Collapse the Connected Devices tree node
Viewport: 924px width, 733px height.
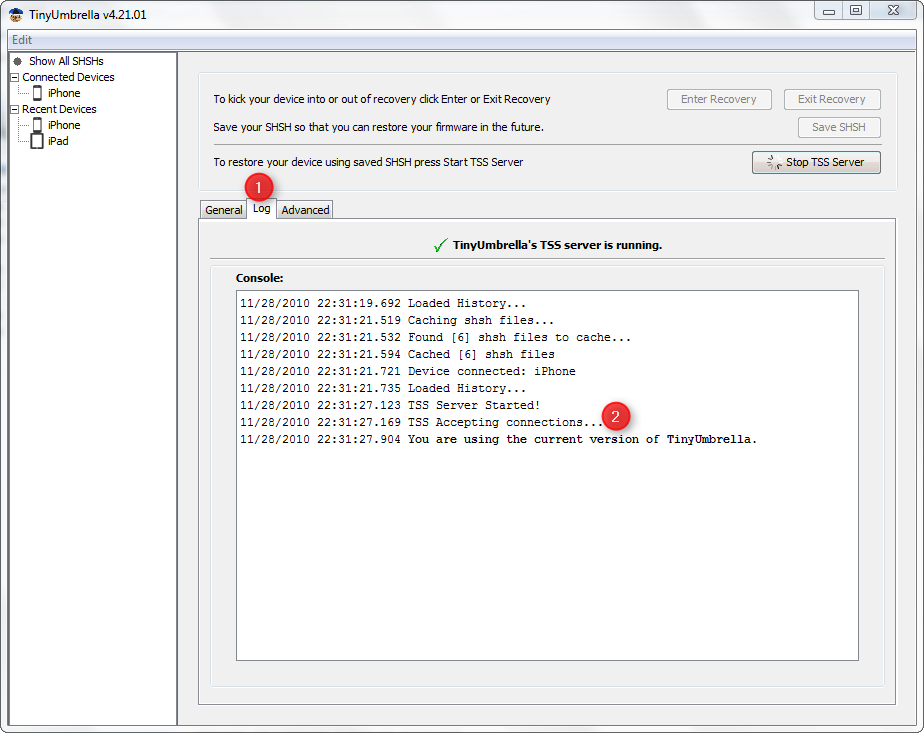(x=15, y=77)
